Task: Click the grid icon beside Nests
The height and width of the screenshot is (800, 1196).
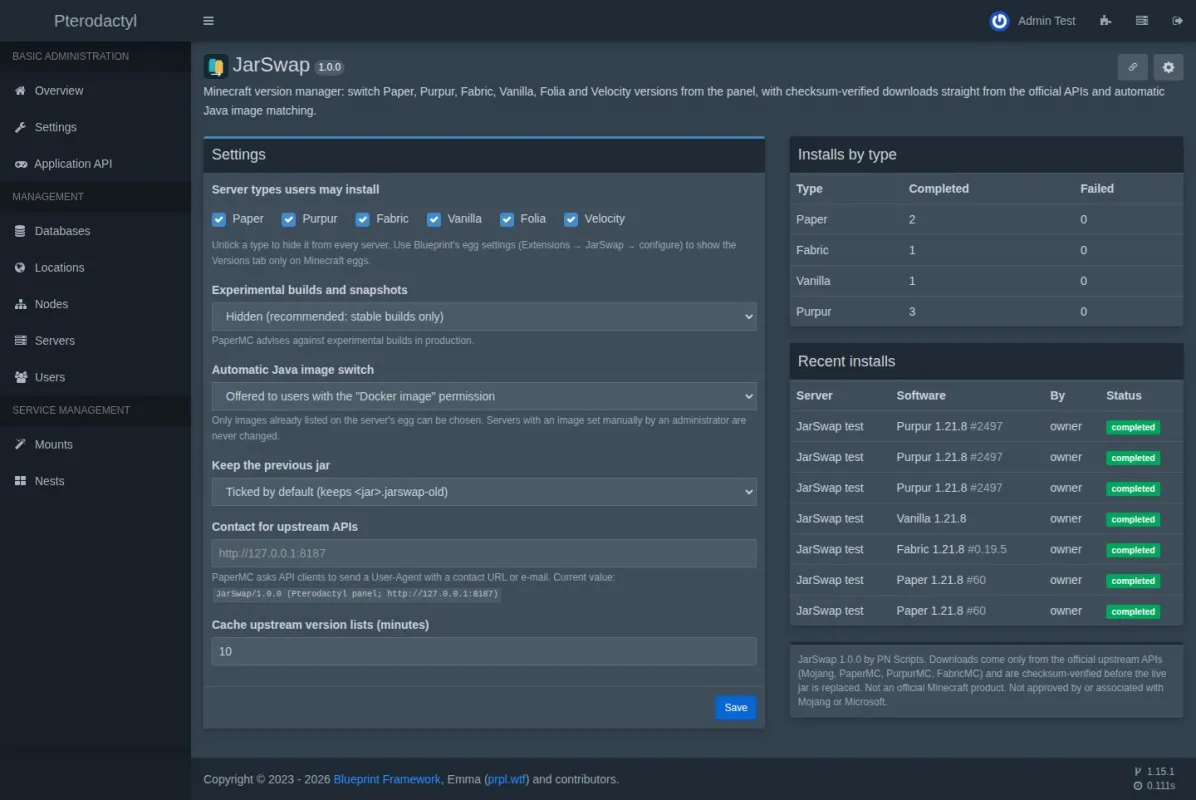Action: [20, 480]
